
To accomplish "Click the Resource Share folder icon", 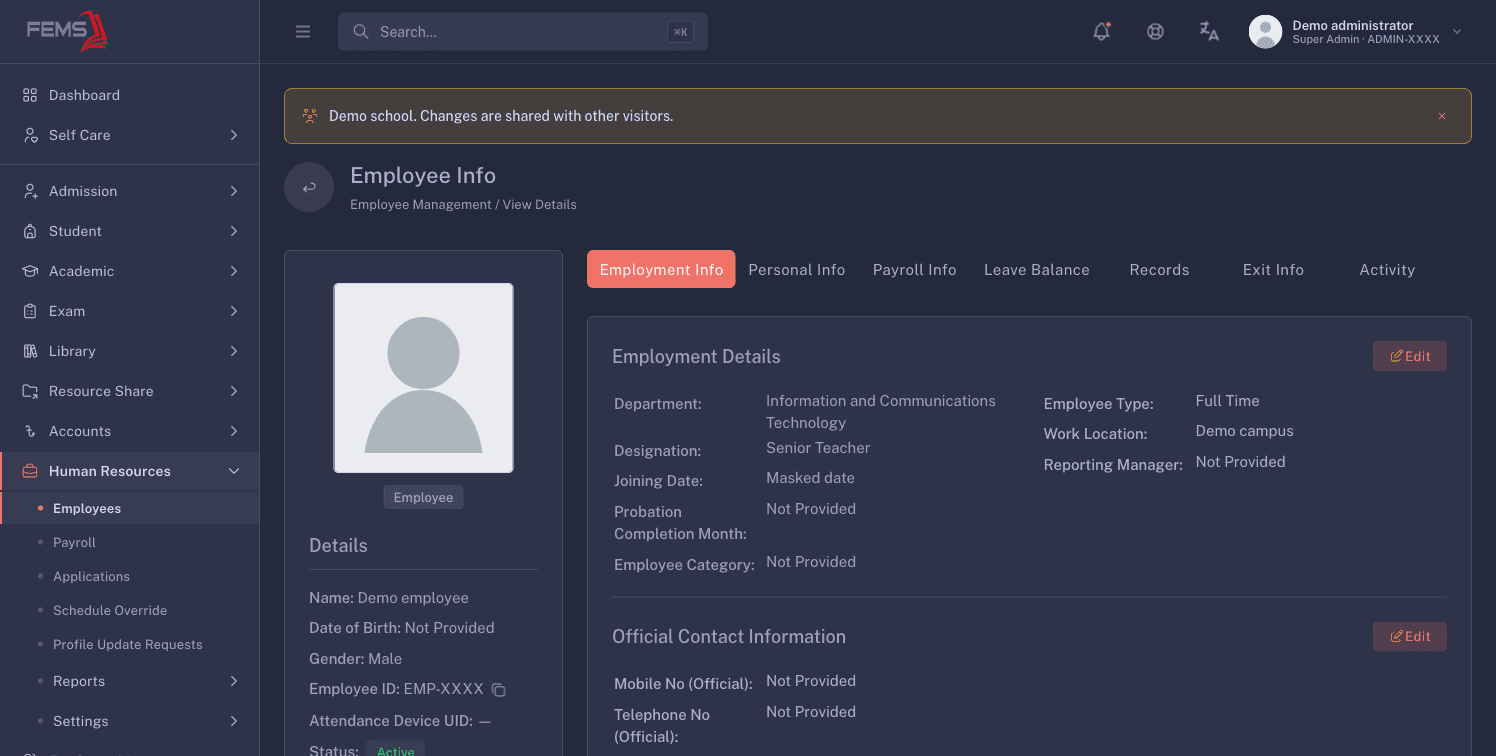I will (30, 391).
